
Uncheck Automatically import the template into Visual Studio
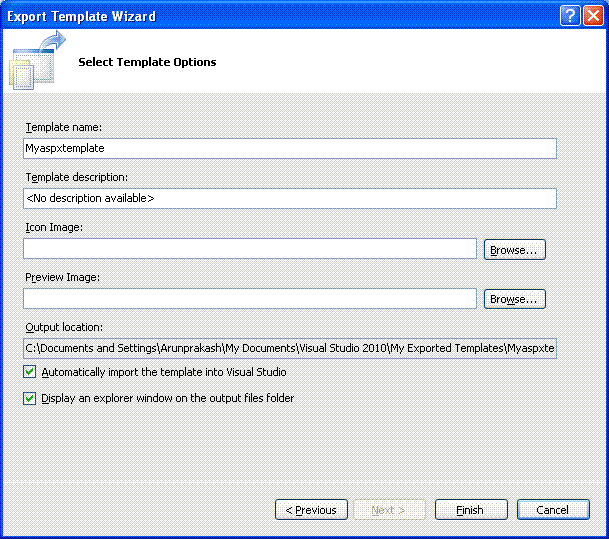tap(30, 372)
